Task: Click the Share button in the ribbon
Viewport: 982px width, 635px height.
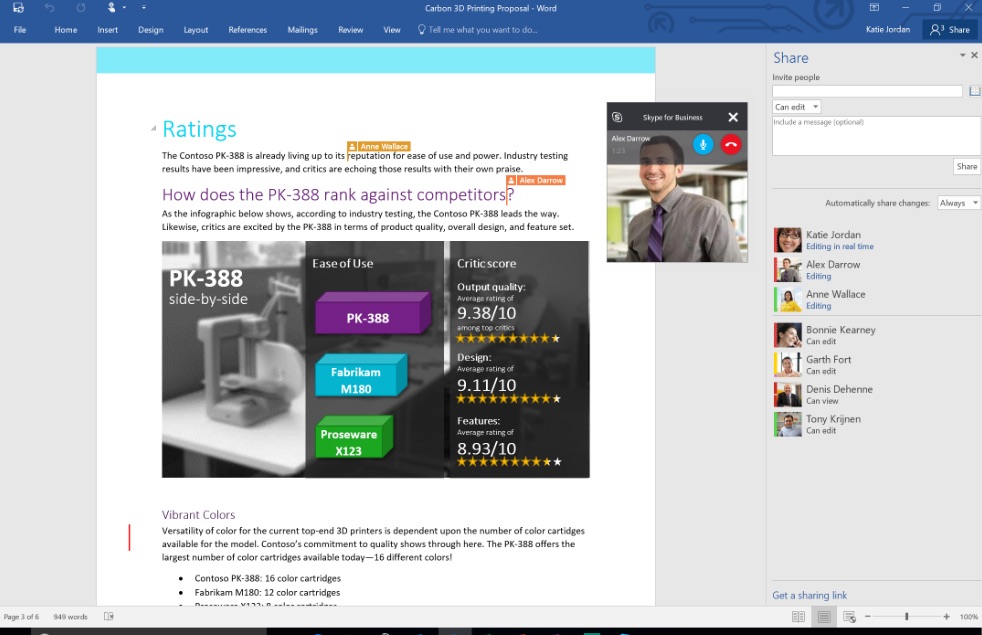Action: pos(950,29)
